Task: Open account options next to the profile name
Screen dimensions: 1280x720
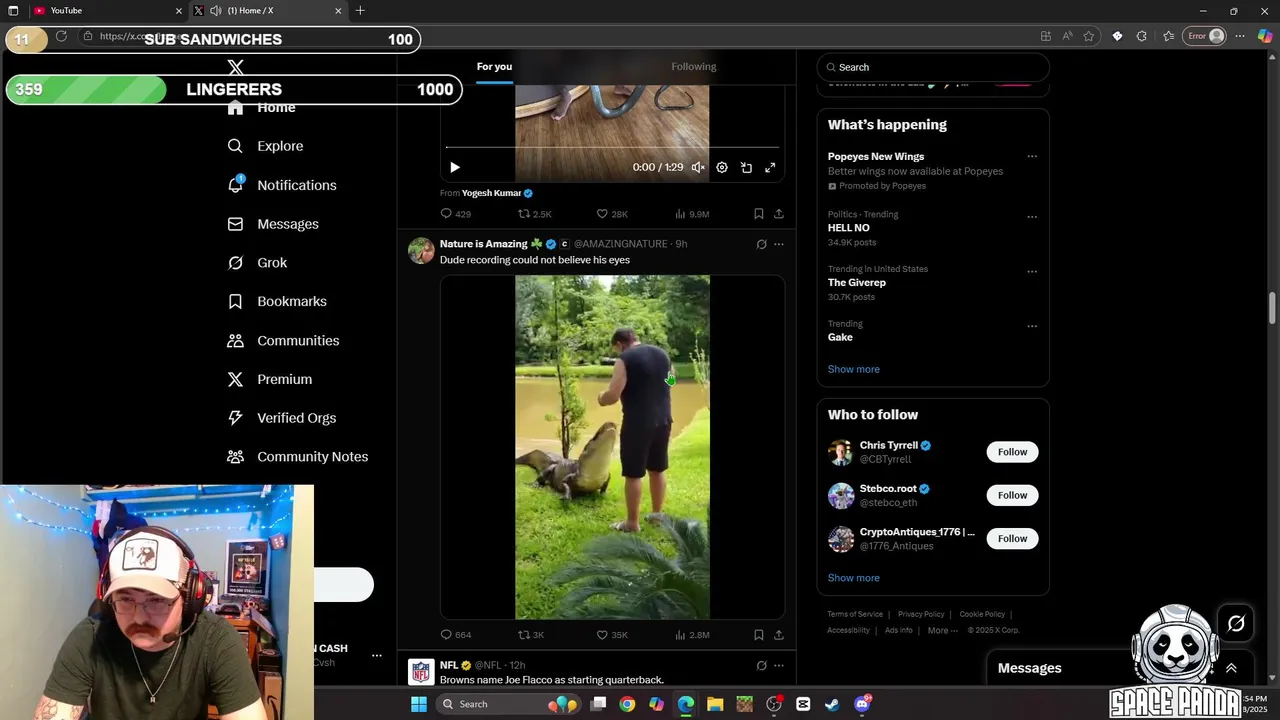Action: point(377,656)
